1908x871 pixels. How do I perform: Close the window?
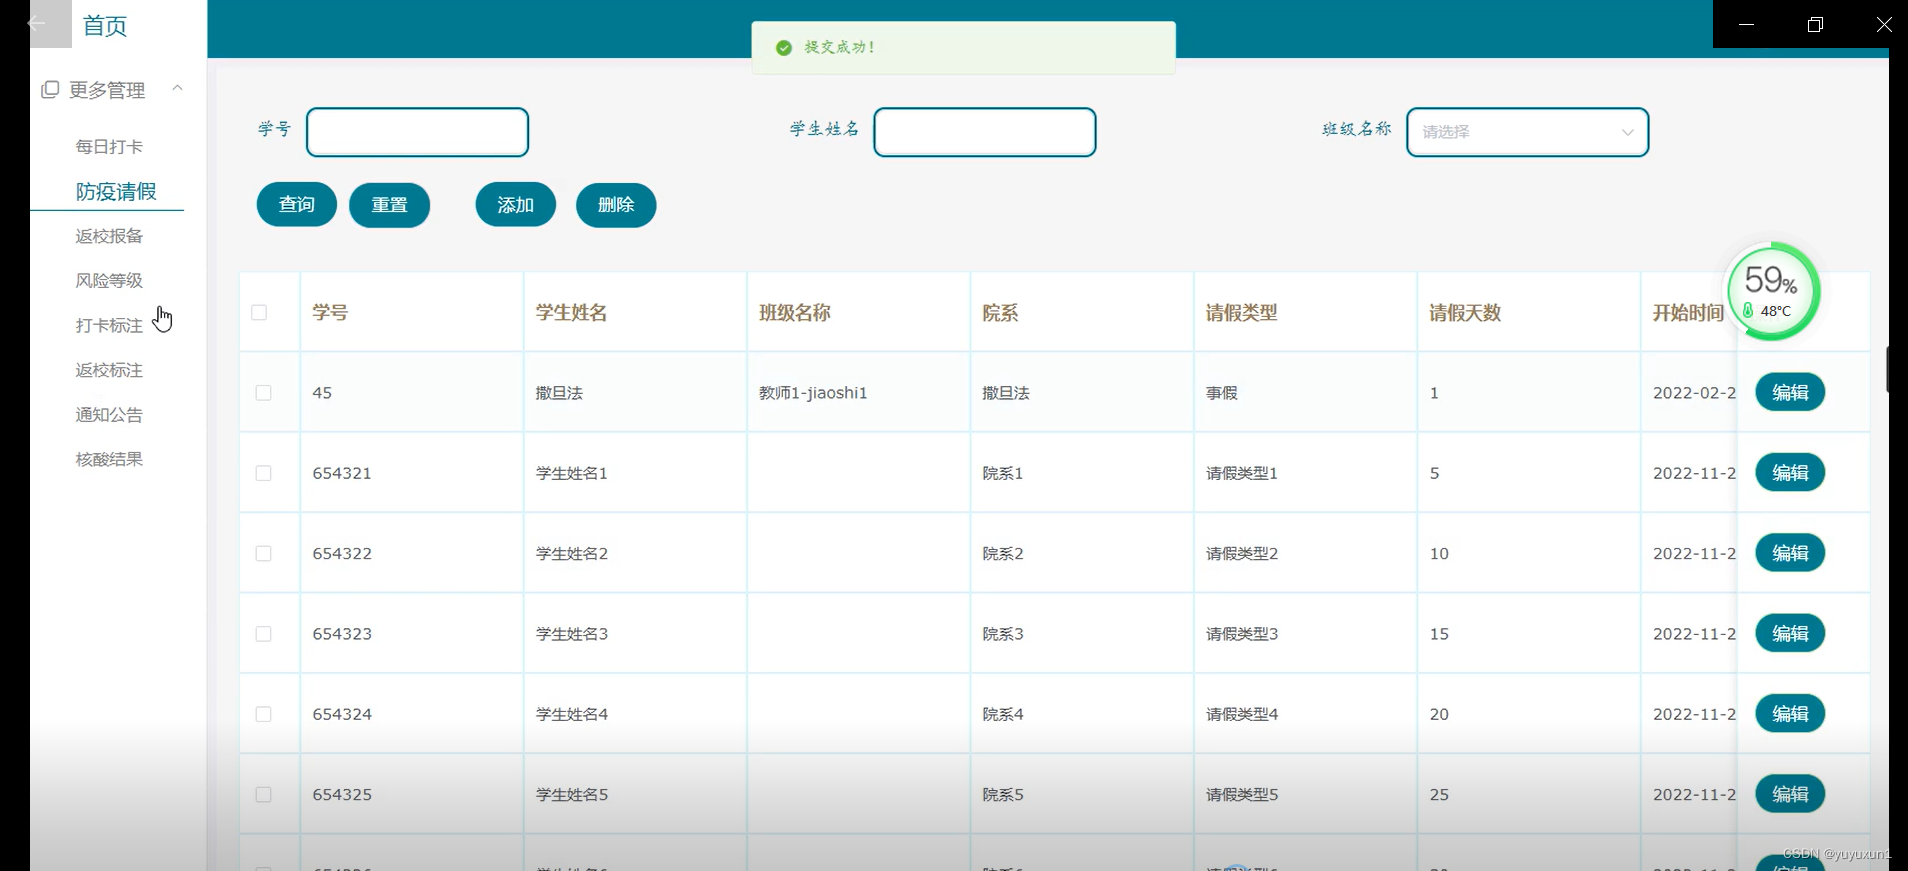coord(1883,24)
